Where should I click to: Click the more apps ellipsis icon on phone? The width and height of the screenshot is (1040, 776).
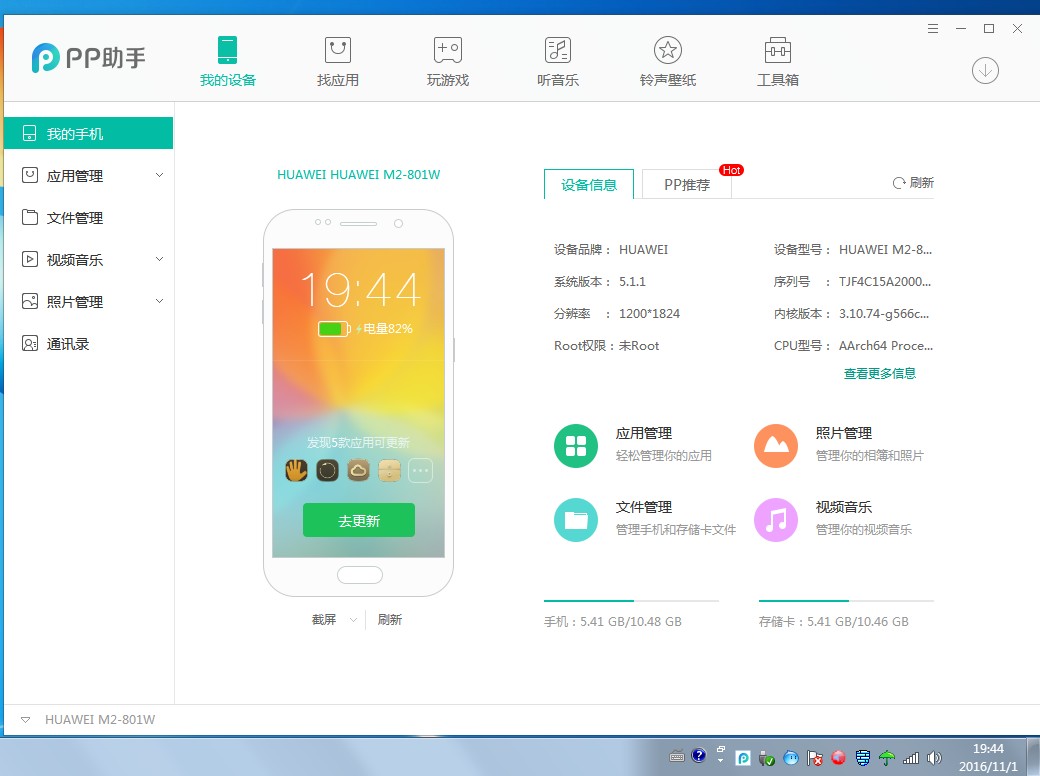point(421,471)
